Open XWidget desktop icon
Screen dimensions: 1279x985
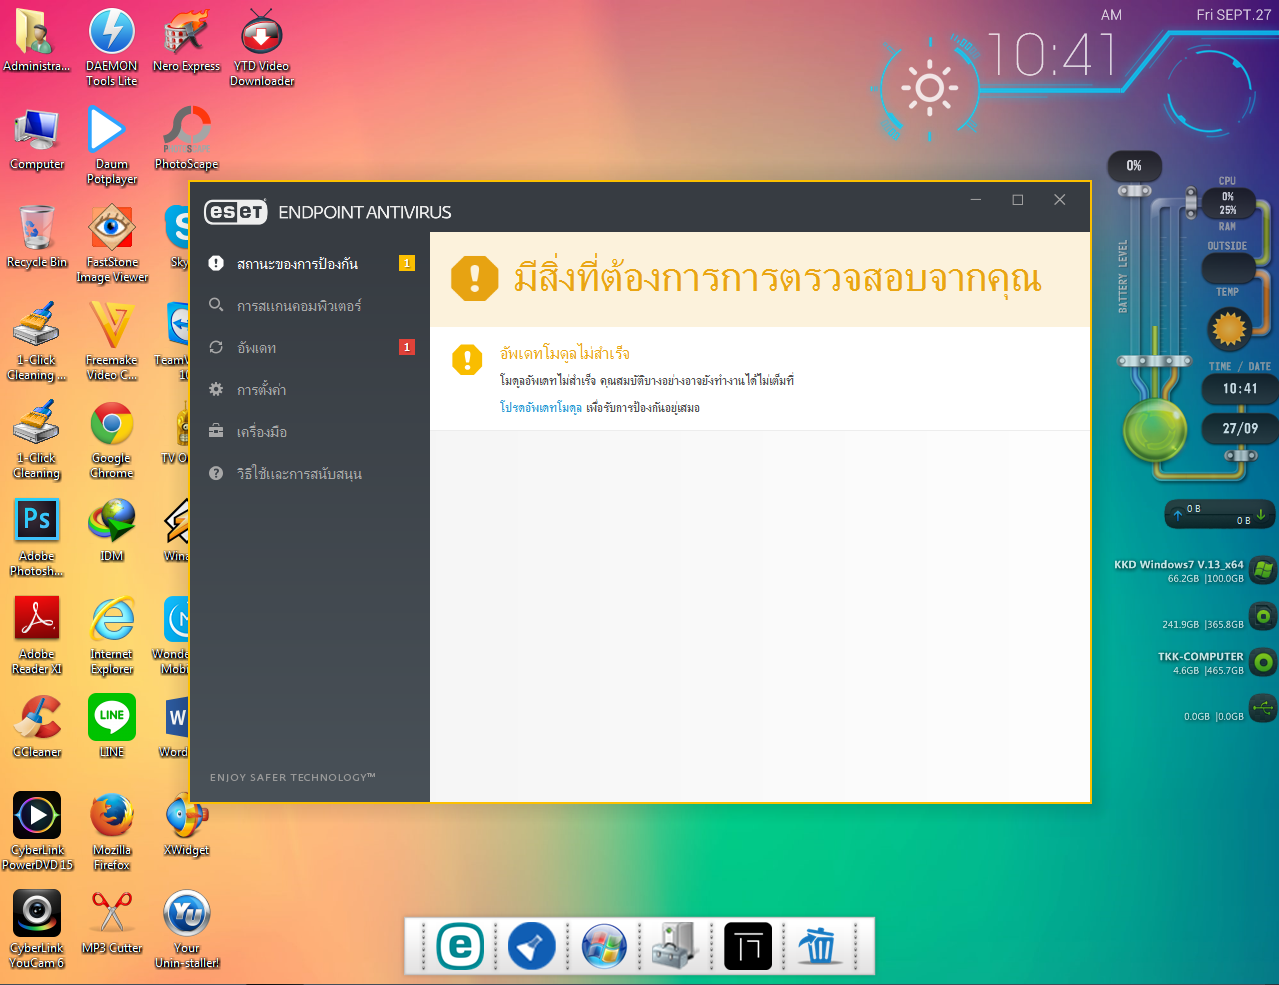(187, 824)
